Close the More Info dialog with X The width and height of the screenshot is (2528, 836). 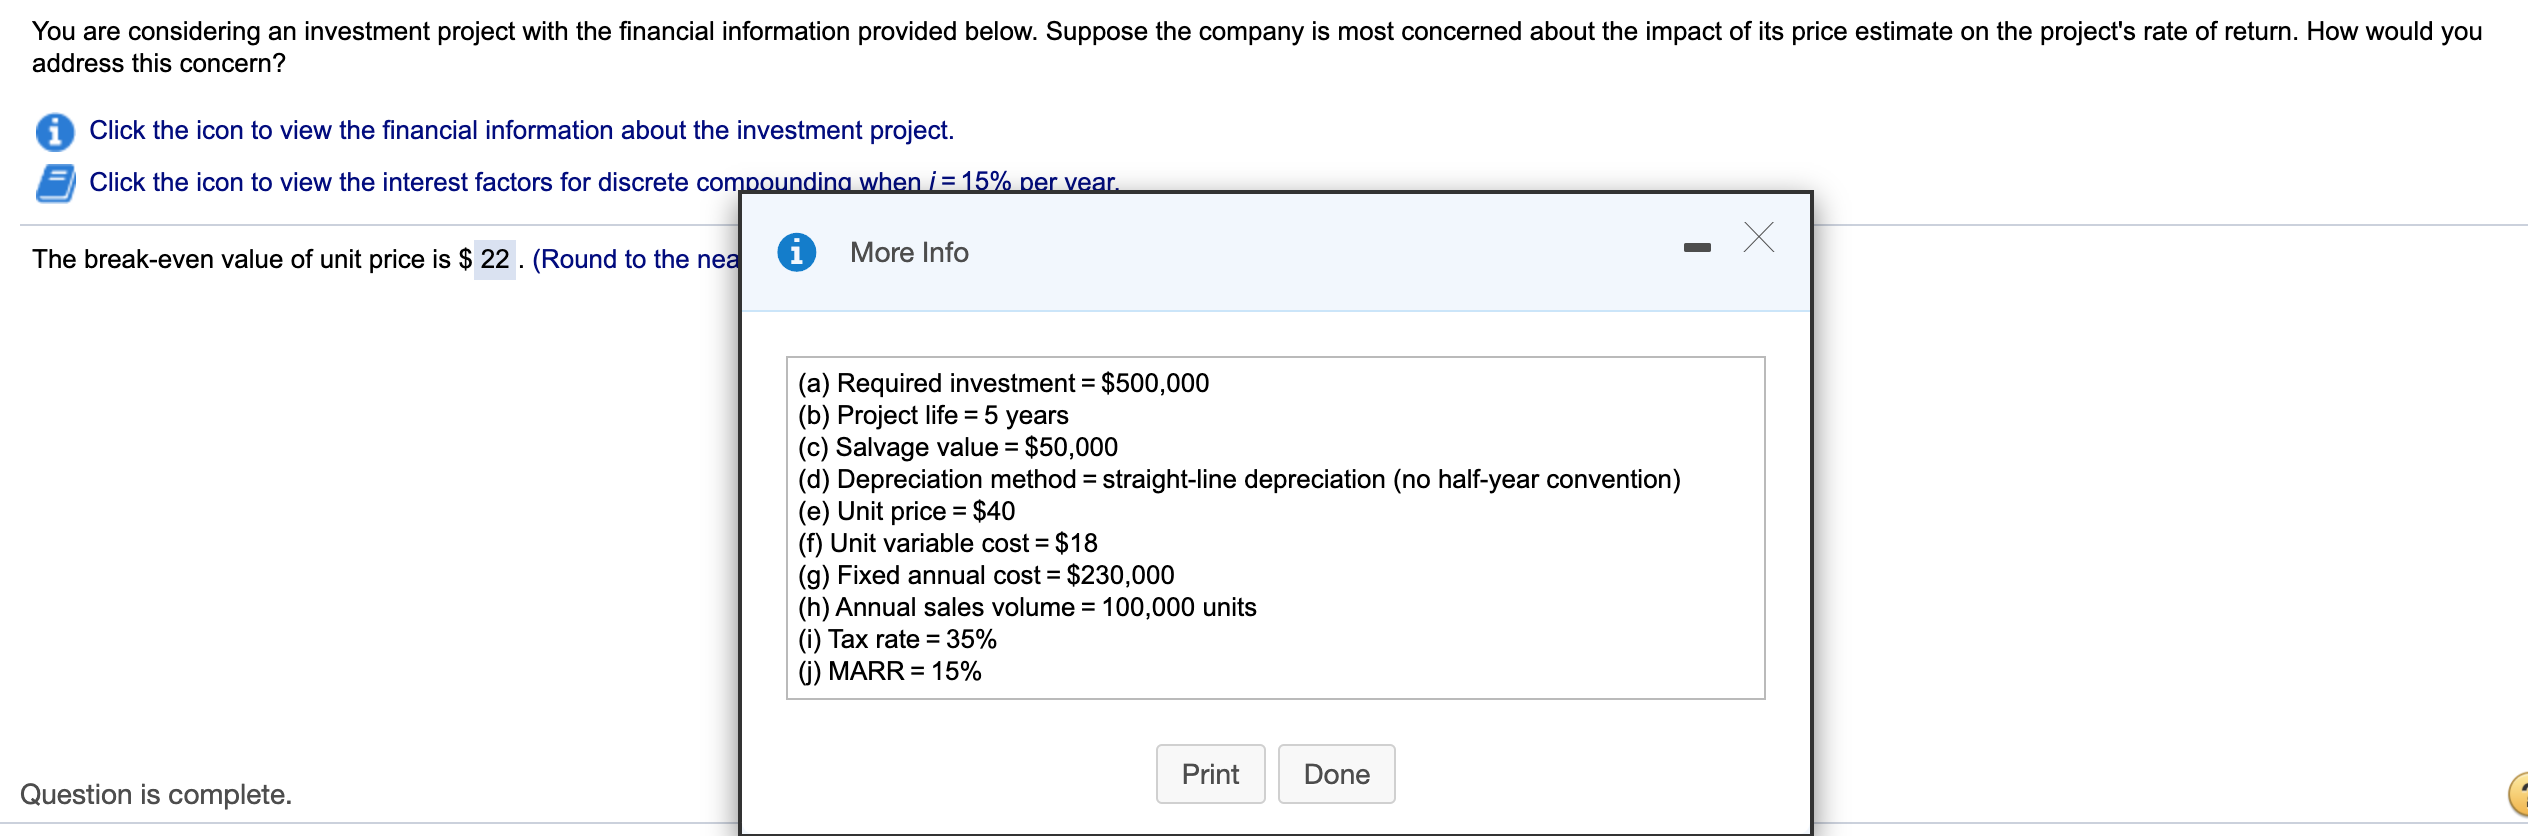[1758, 238]
